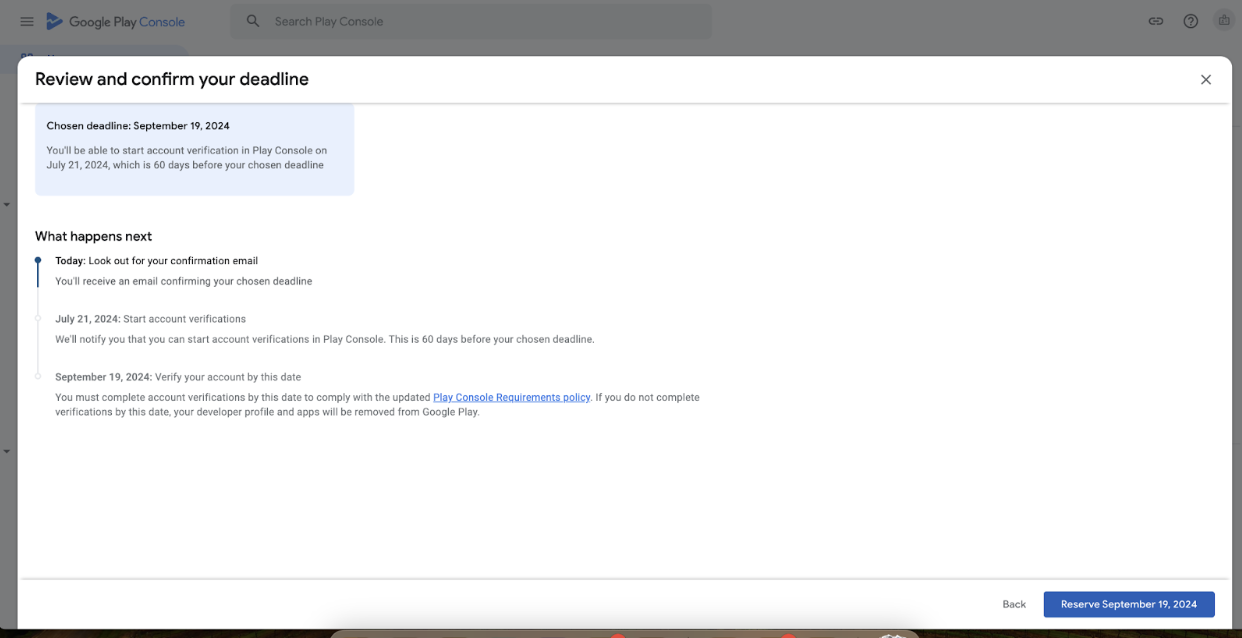Click the Back button
1242x638 pixels.
point(1014,604)
